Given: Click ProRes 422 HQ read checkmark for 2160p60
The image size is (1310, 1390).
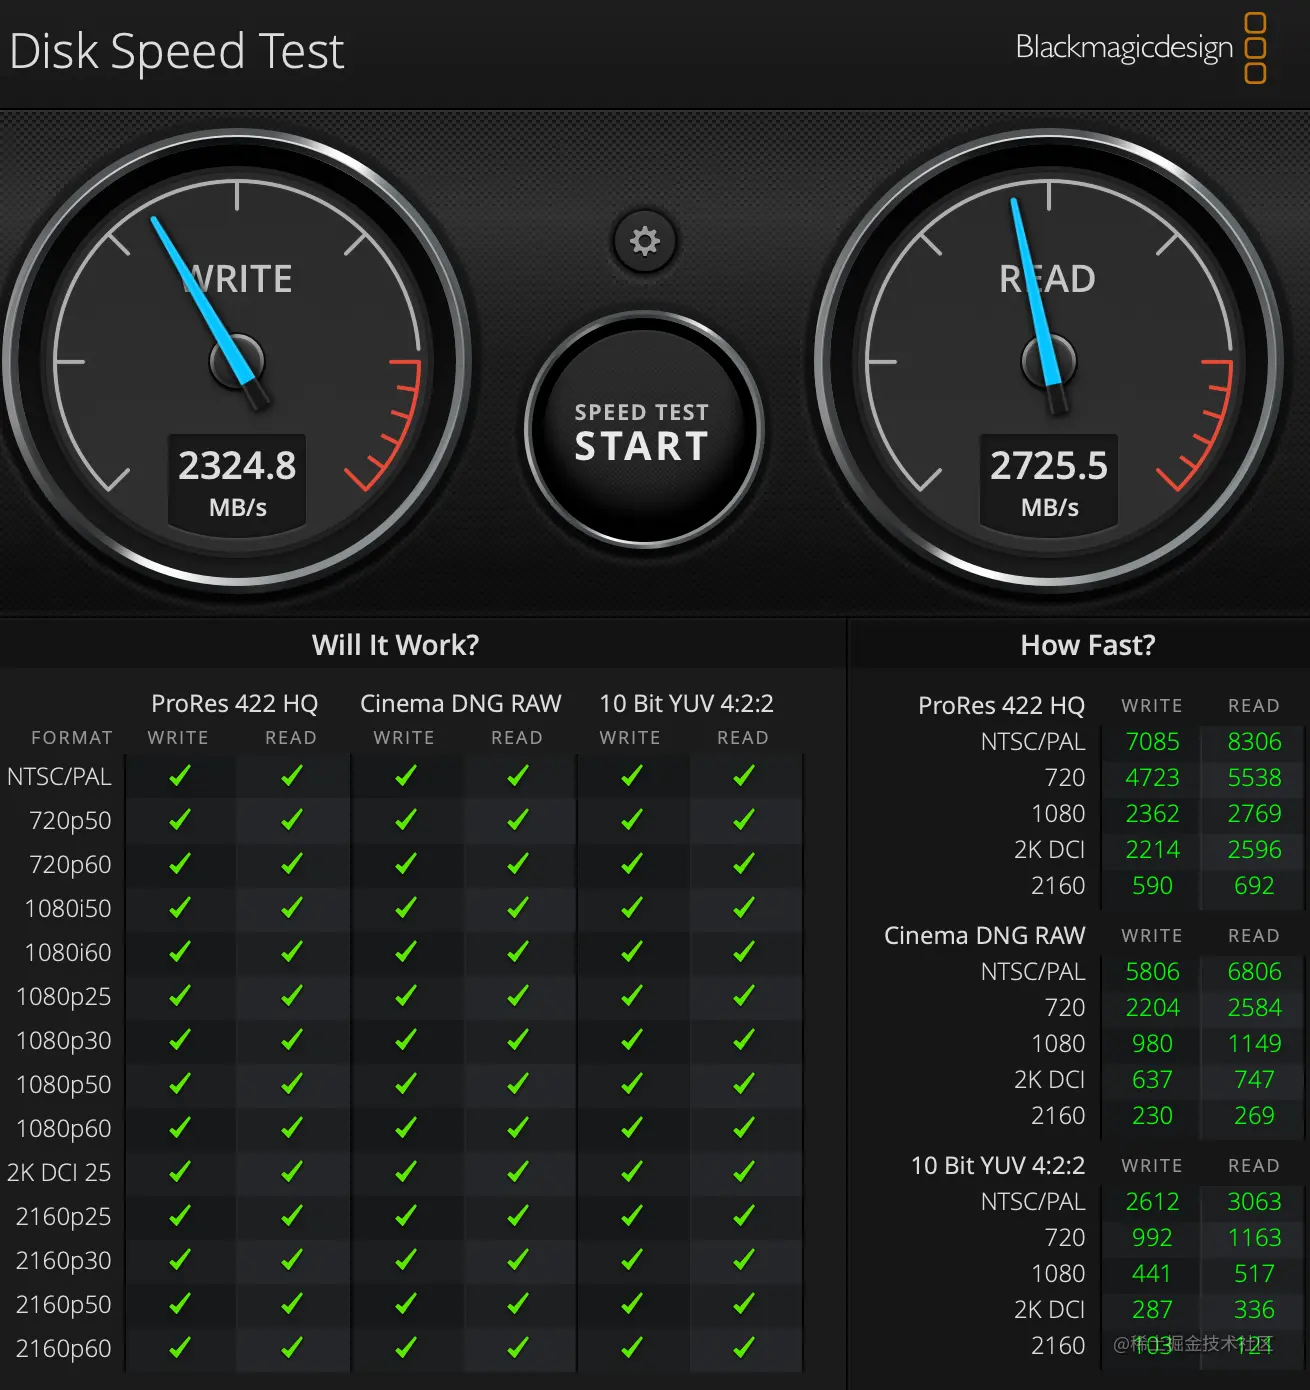Looking at the screenshot, I should [292, 1348].
